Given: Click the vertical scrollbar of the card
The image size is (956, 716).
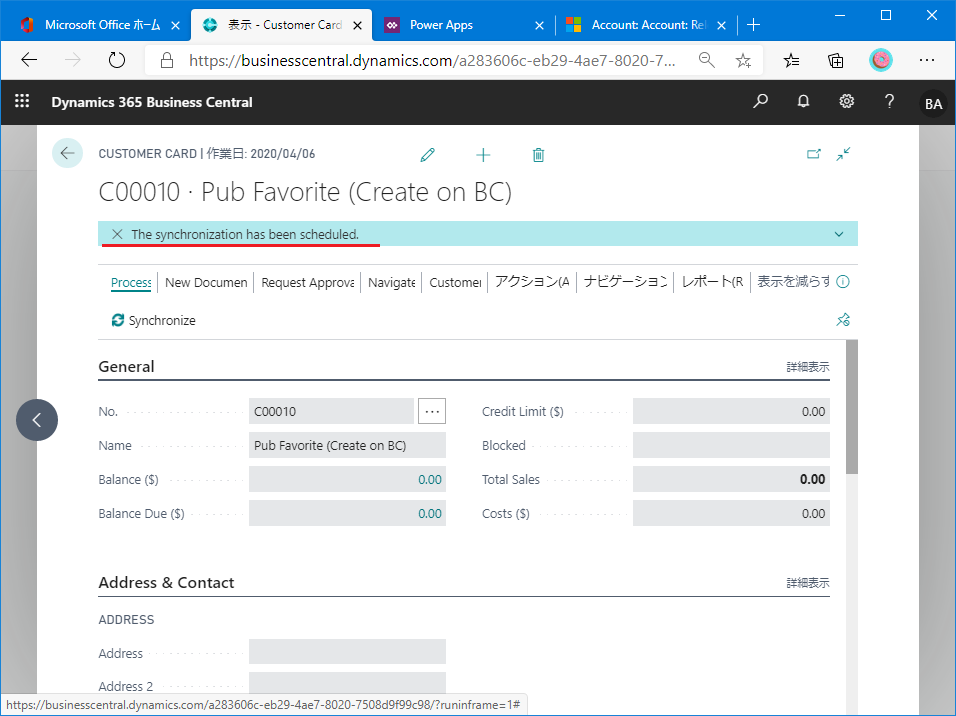Looking at the screenshot, I should (x=852, y=407).
